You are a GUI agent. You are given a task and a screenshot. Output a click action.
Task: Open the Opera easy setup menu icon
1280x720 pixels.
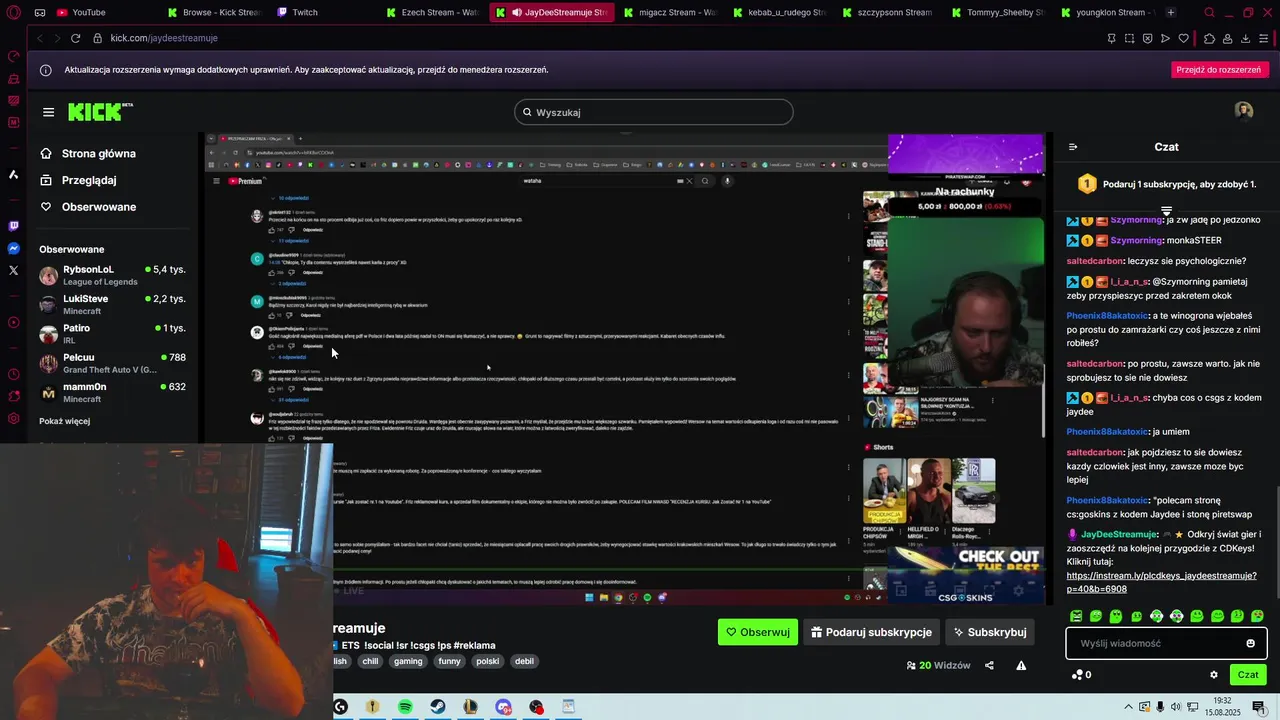tap(1265, 38)
